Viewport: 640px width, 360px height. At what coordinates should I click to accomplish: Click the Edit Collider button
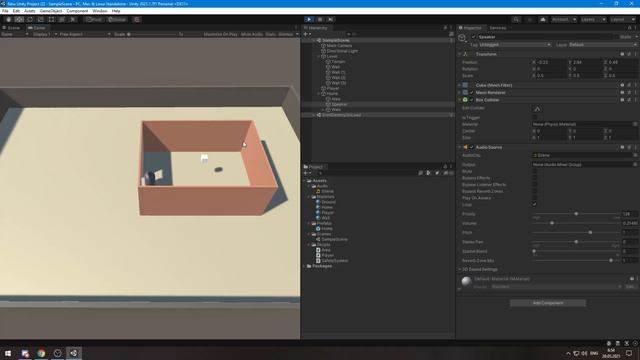(537, 109)
